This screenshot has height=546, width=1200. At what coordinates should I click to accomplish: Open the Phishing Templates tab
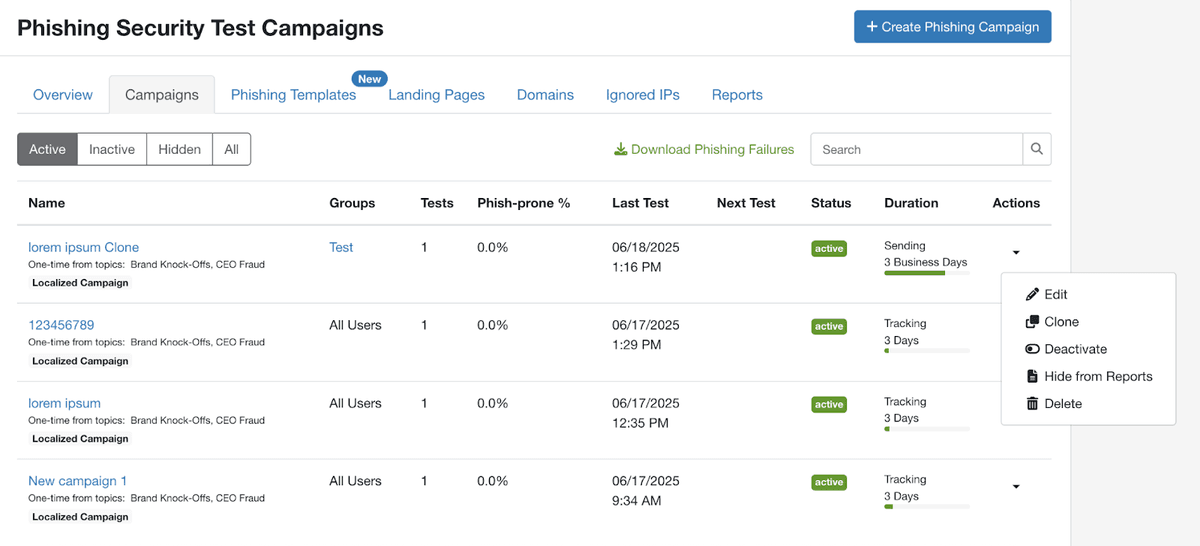click(293, 95)
